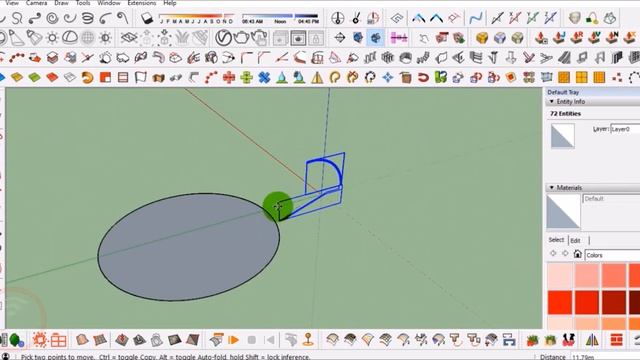Click the red layered box icon

click(52, 58)
